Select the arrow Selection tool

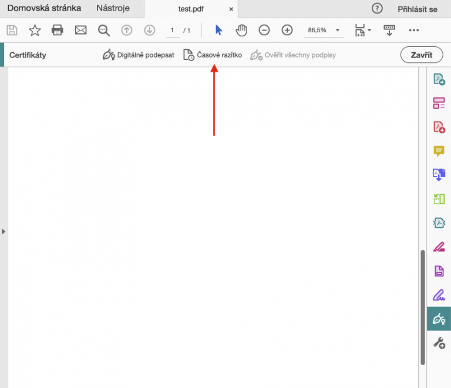click(x=219, y=30)
